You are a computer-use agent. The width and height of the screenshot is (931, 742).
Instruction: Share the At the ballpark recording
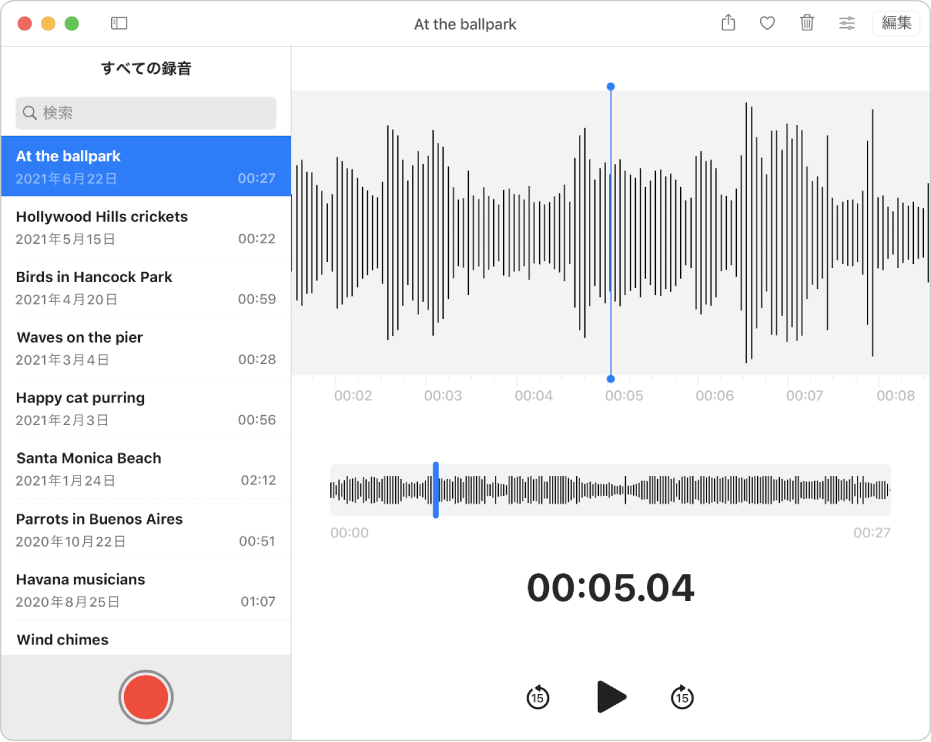(728, 23)
